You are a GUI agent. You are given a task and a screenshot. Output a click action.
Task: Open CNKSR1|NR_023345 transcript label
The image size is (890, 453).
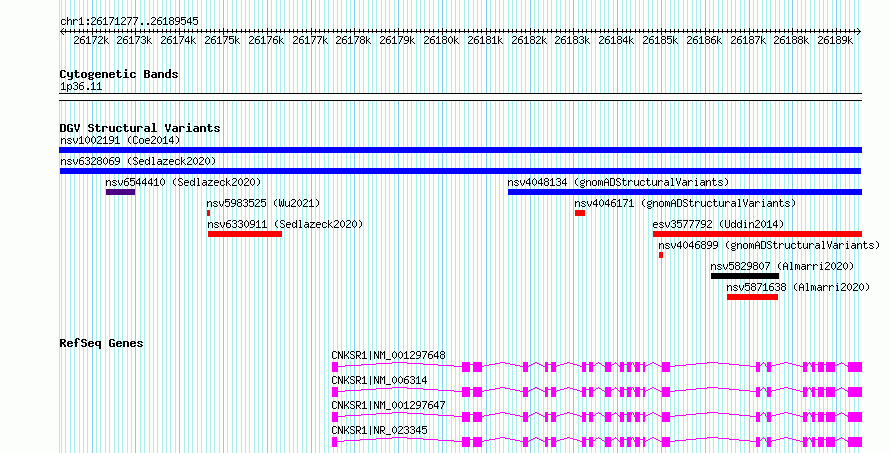(x=379, y=430)
